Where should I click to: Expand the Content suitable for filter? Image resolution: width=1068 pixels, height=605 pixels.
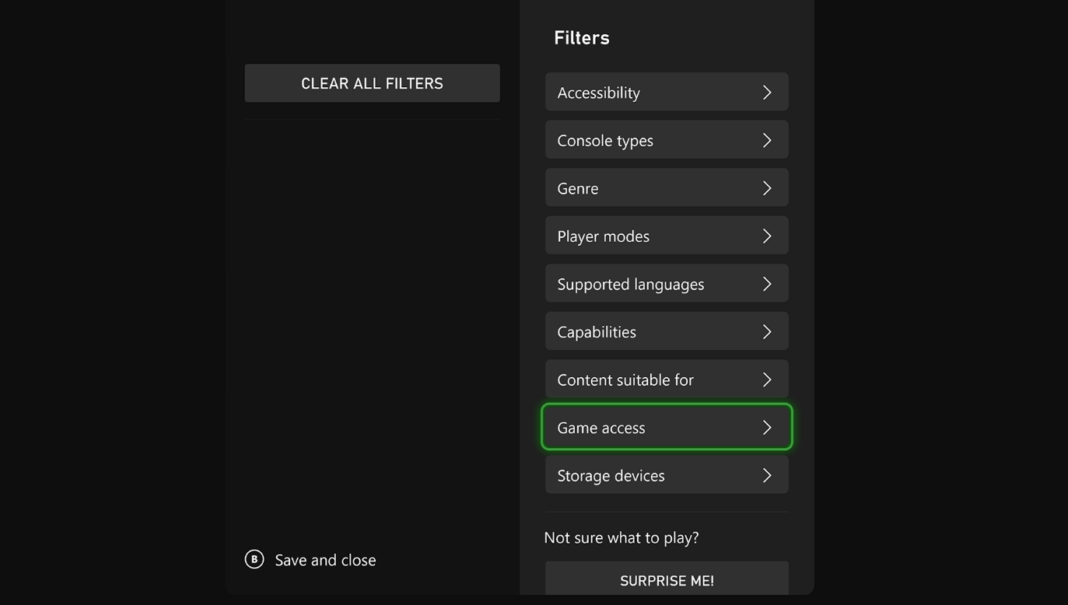(x=667, y=379)
